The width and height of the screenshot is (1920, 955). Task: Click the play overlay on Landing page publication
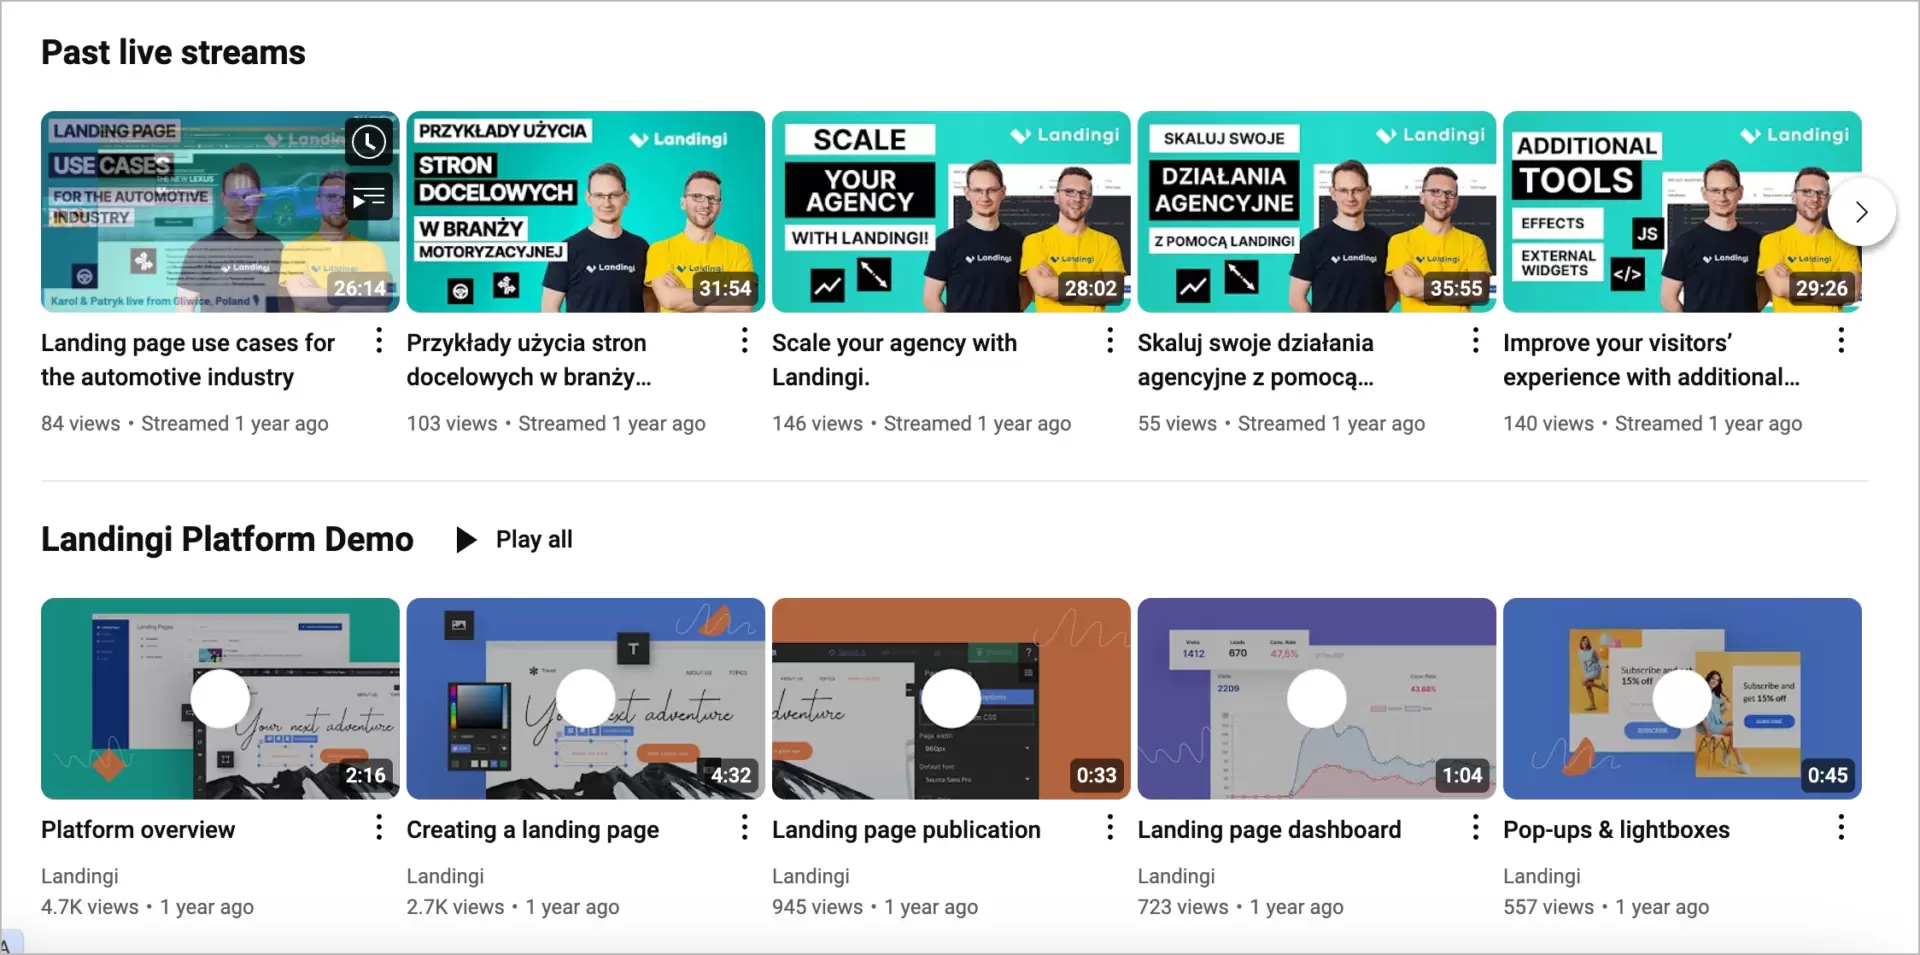click(x=951, y=699)
